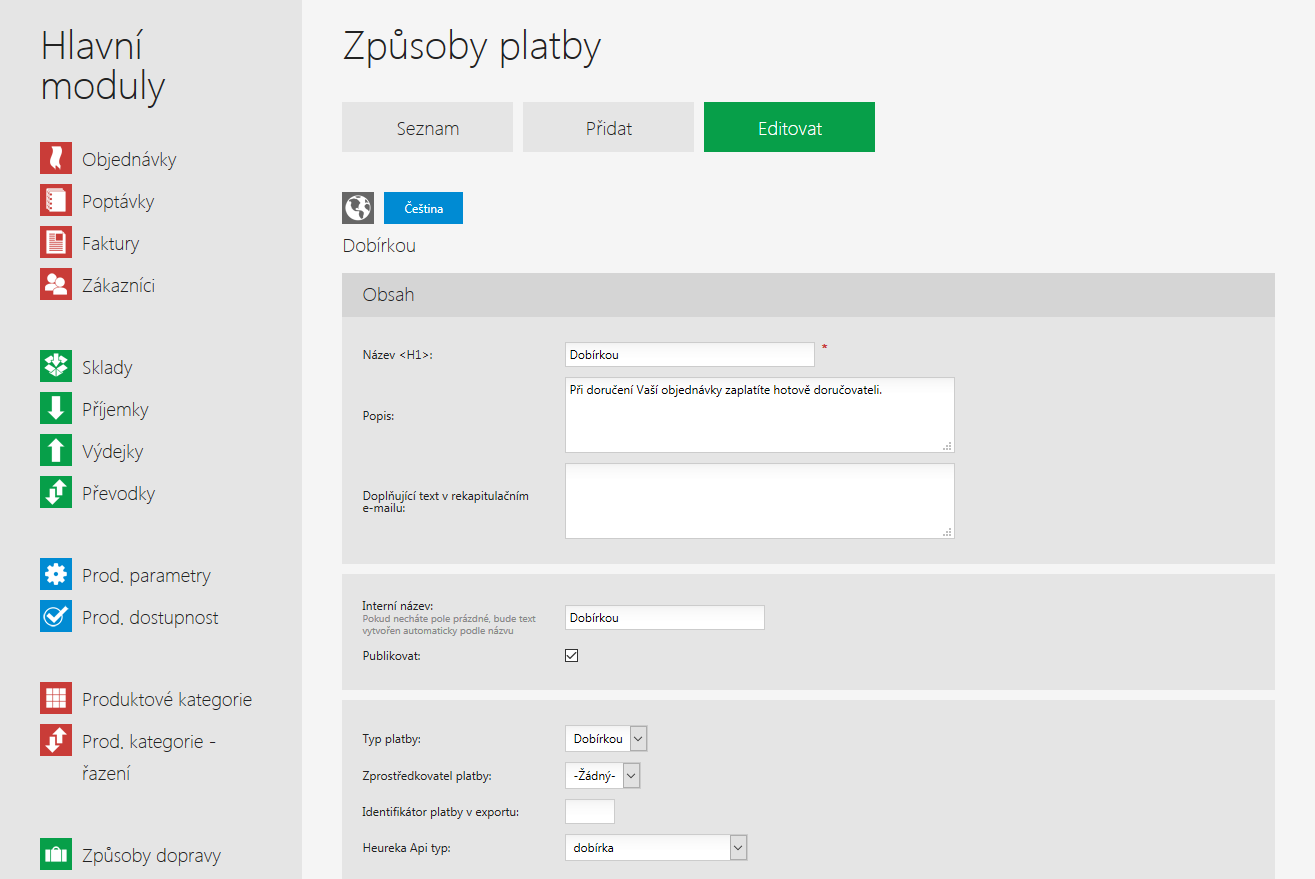Click the Identifikátor platby v exportu field

590,811
